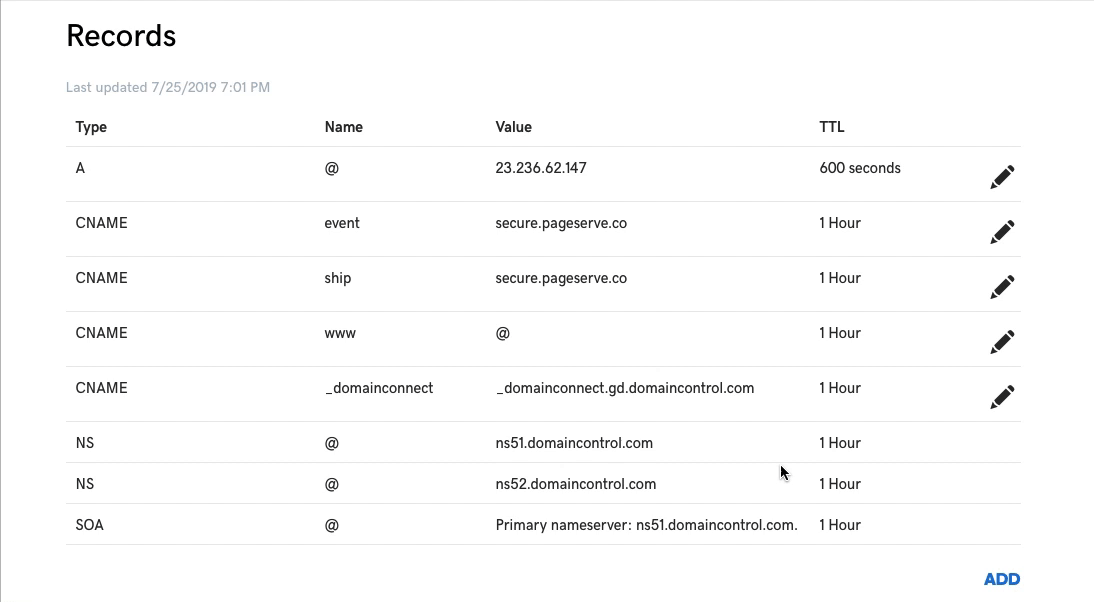Select the event record name
Screen dimensions: 1094x602
pos(342,223)
